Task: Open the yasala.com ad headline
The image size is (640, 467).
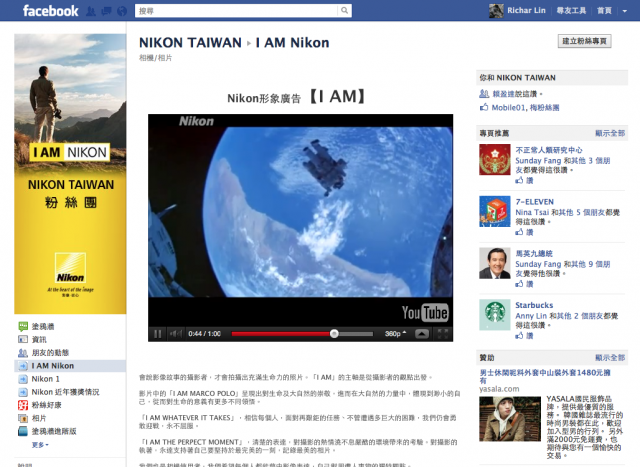Action: pos(545,376)
